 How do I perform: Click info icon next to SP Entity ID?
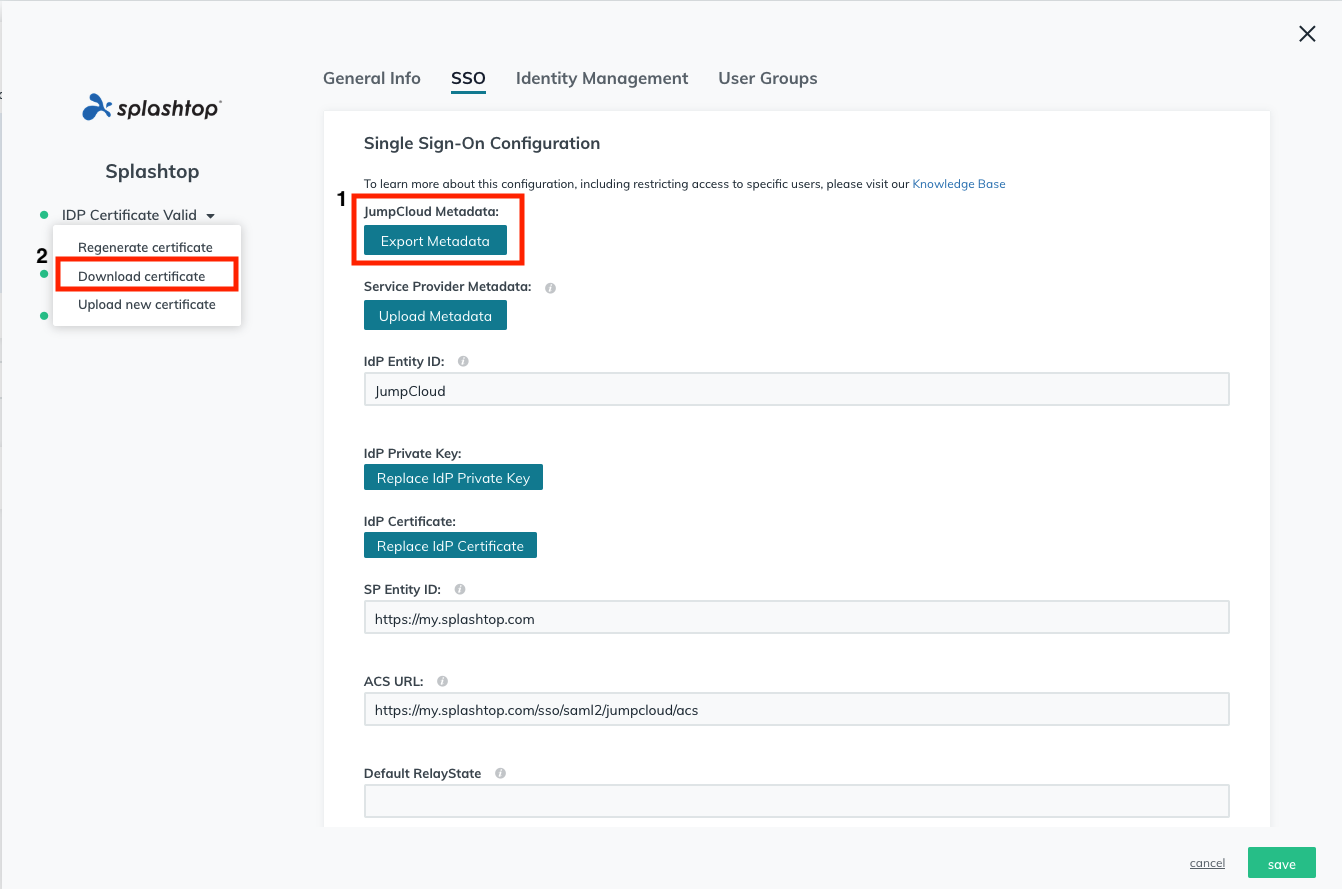[x=460, y=590]
